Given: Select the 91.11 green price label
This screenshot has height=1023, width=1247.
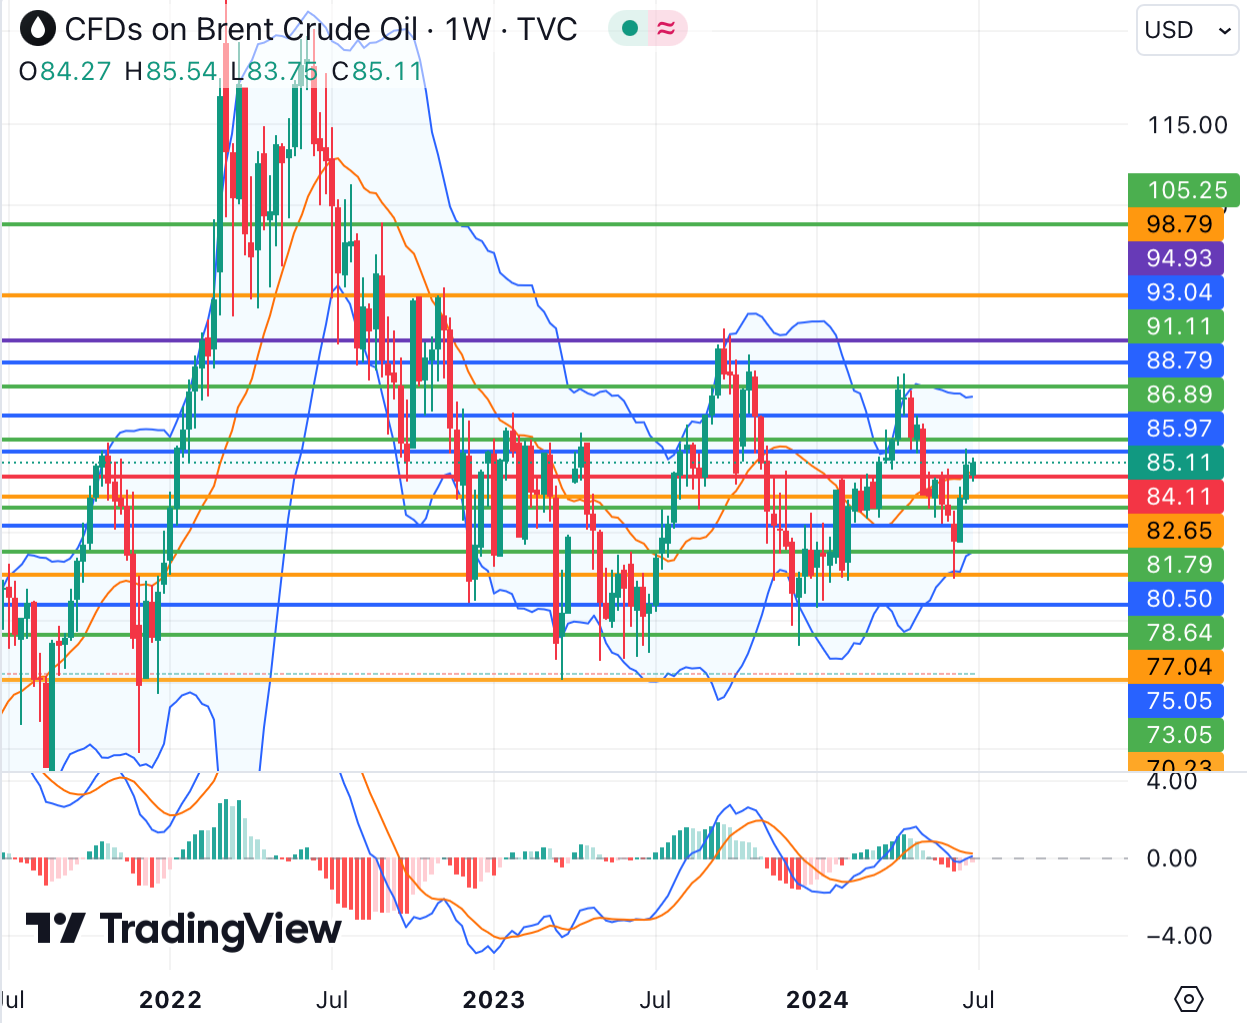Looking at the screenshot, I should point(1176,326).
